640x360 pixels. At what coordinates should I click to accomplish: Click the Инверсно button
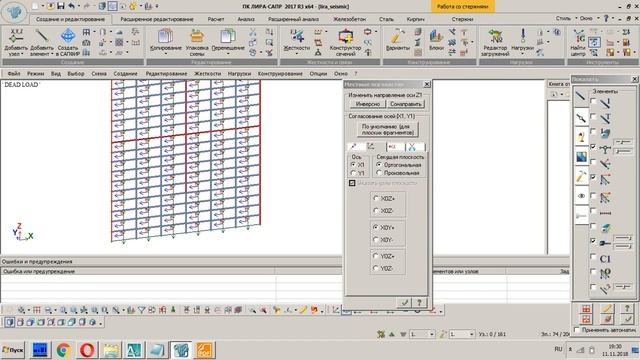(367, 104)
